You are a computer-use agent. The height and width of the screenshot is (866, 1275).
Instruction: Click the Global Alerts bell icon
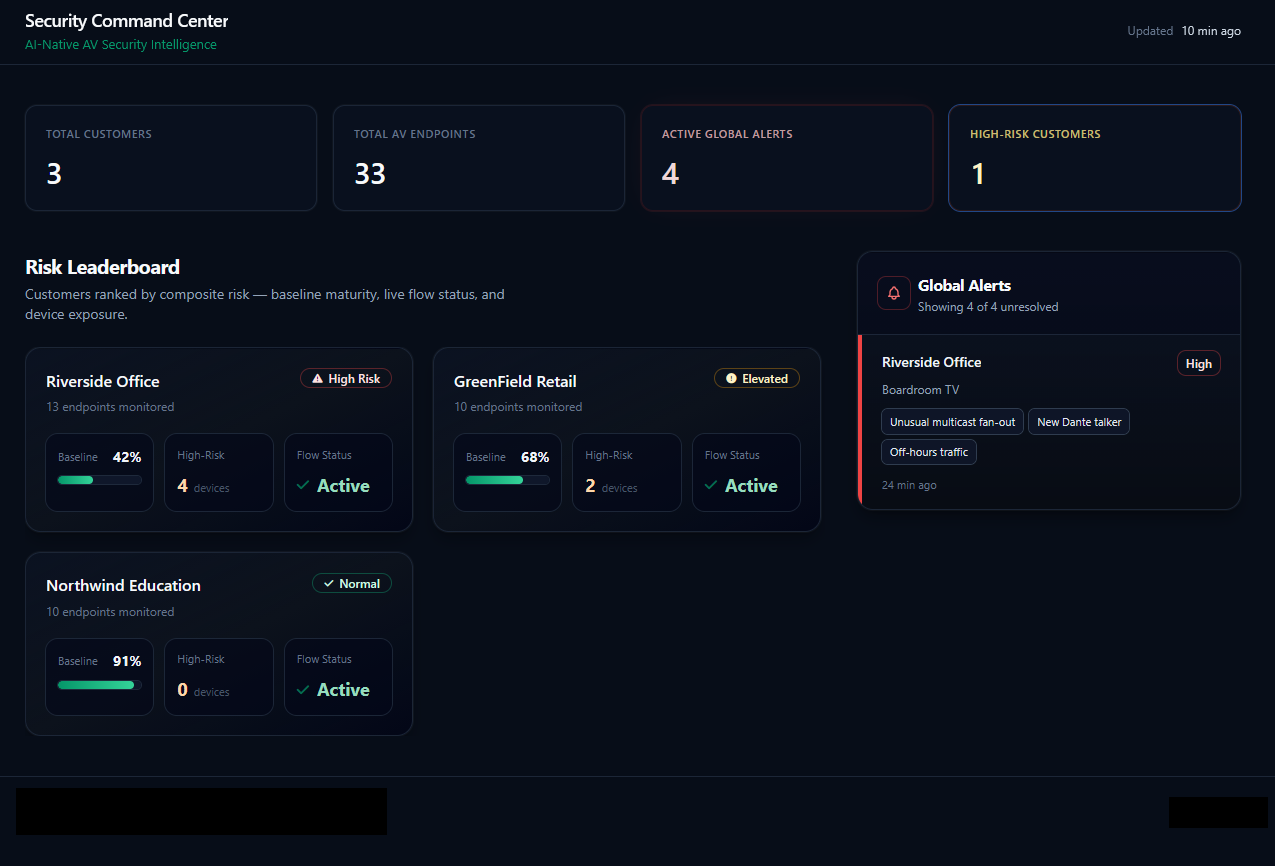[x=894, y=293]
